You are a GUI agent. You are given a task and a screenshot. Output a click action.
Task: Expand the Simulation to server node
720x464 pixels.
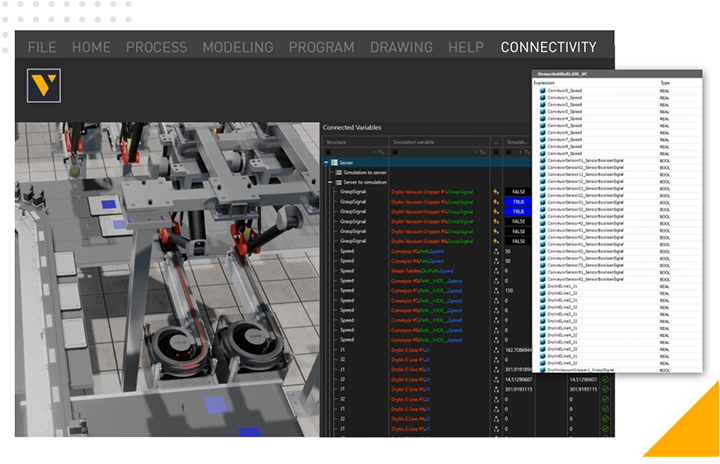[x=329, y=172]
